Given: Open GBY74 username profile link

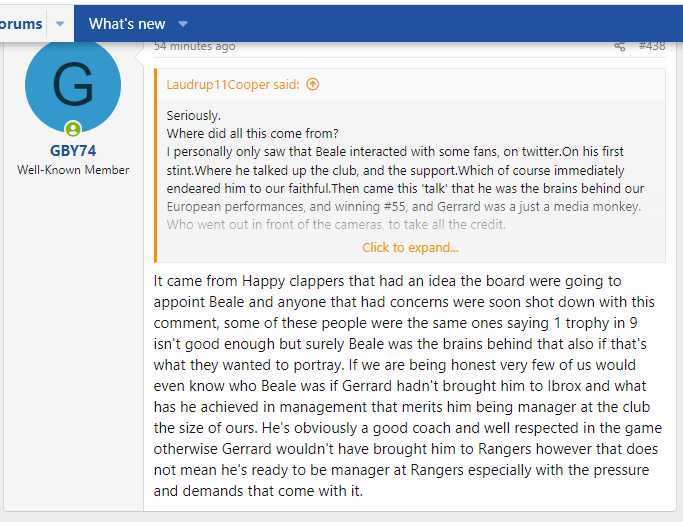Looking at the screenshot, I should [x=73, y=151].
